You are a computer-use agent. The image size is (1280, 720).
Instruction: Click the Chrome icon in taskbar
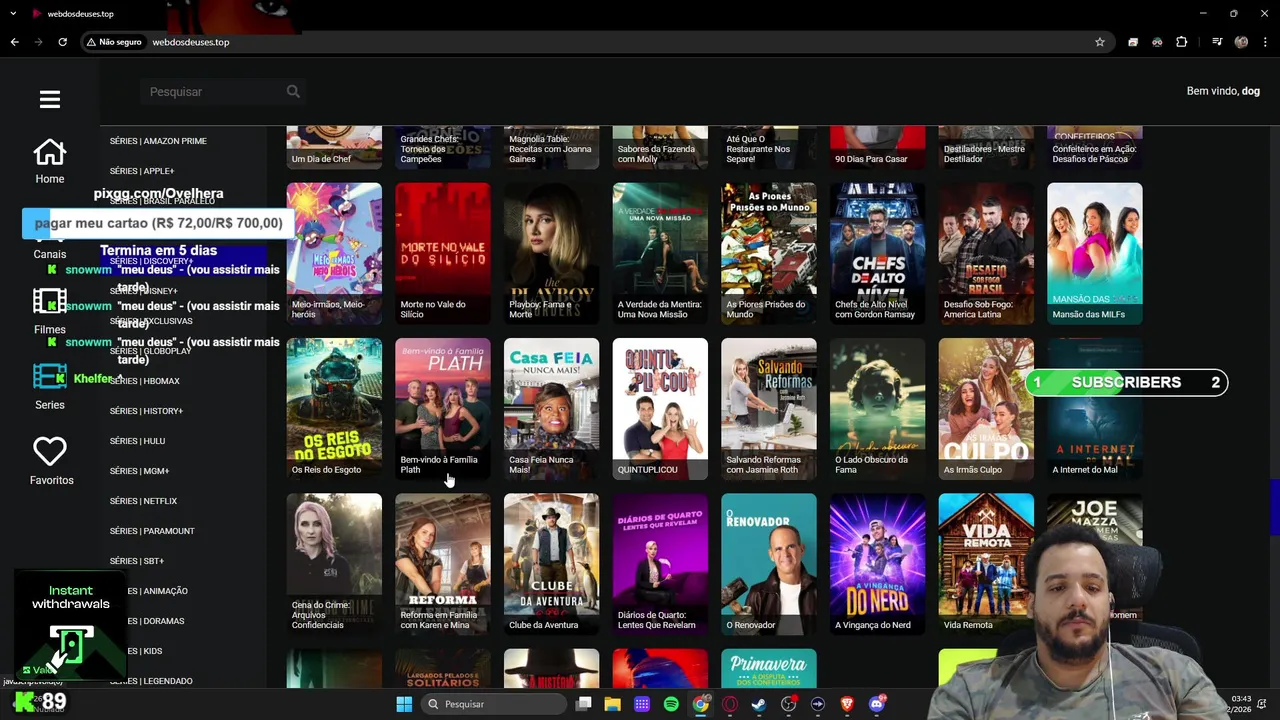click(x=701, y=704)
